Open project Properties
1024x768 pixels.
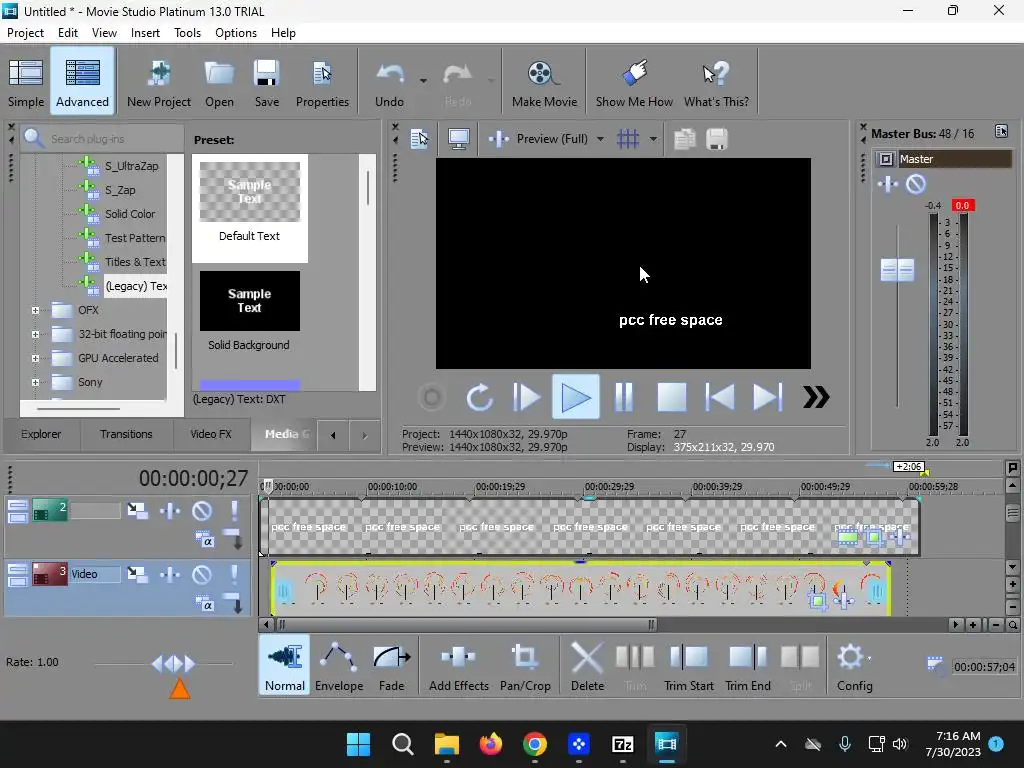coord(322,82)
